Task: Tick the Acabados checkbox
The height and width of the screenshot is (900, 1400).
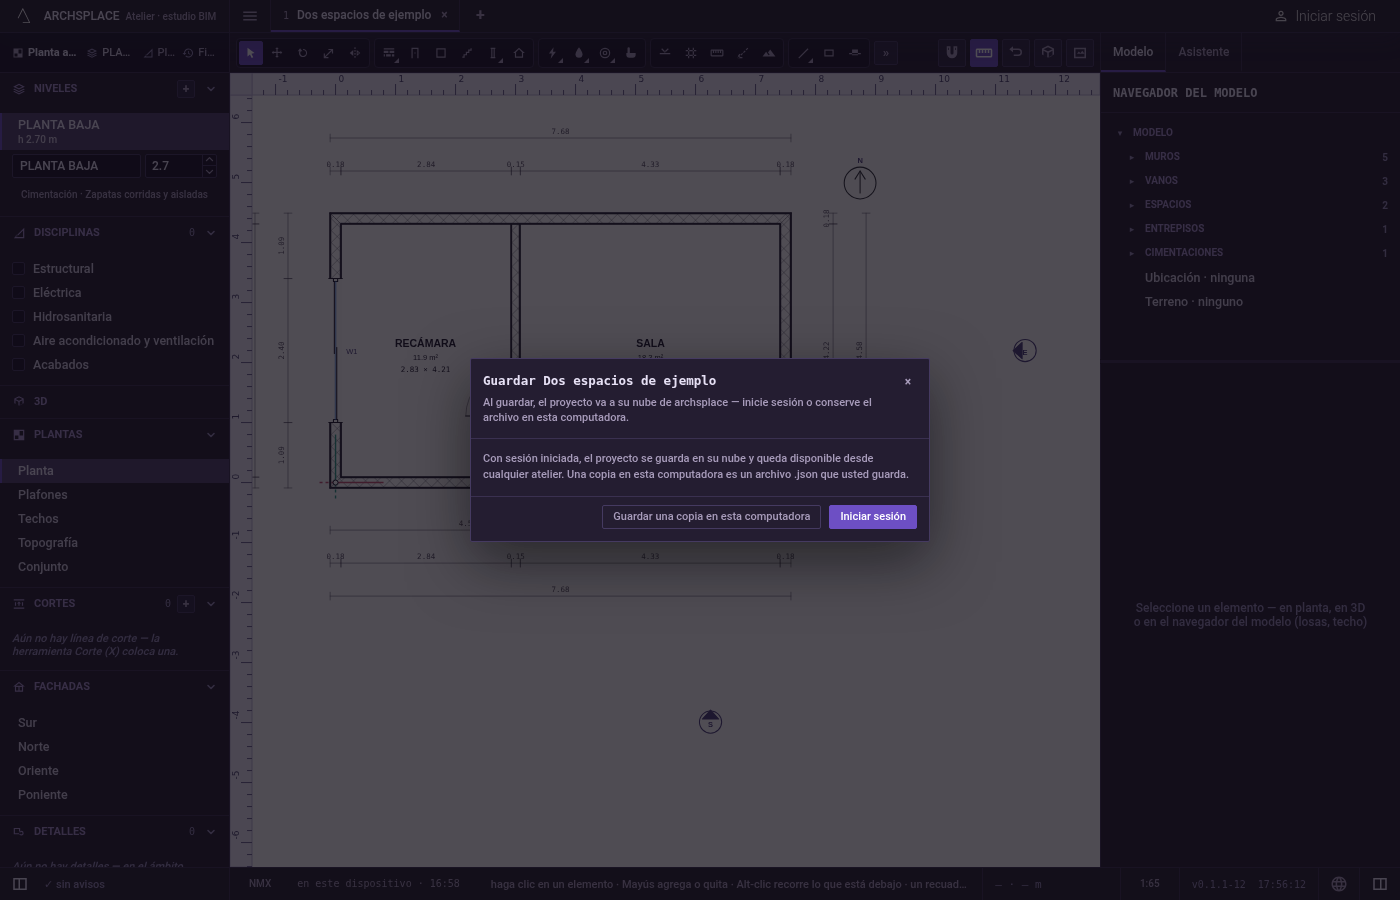Action: point(19,365)
